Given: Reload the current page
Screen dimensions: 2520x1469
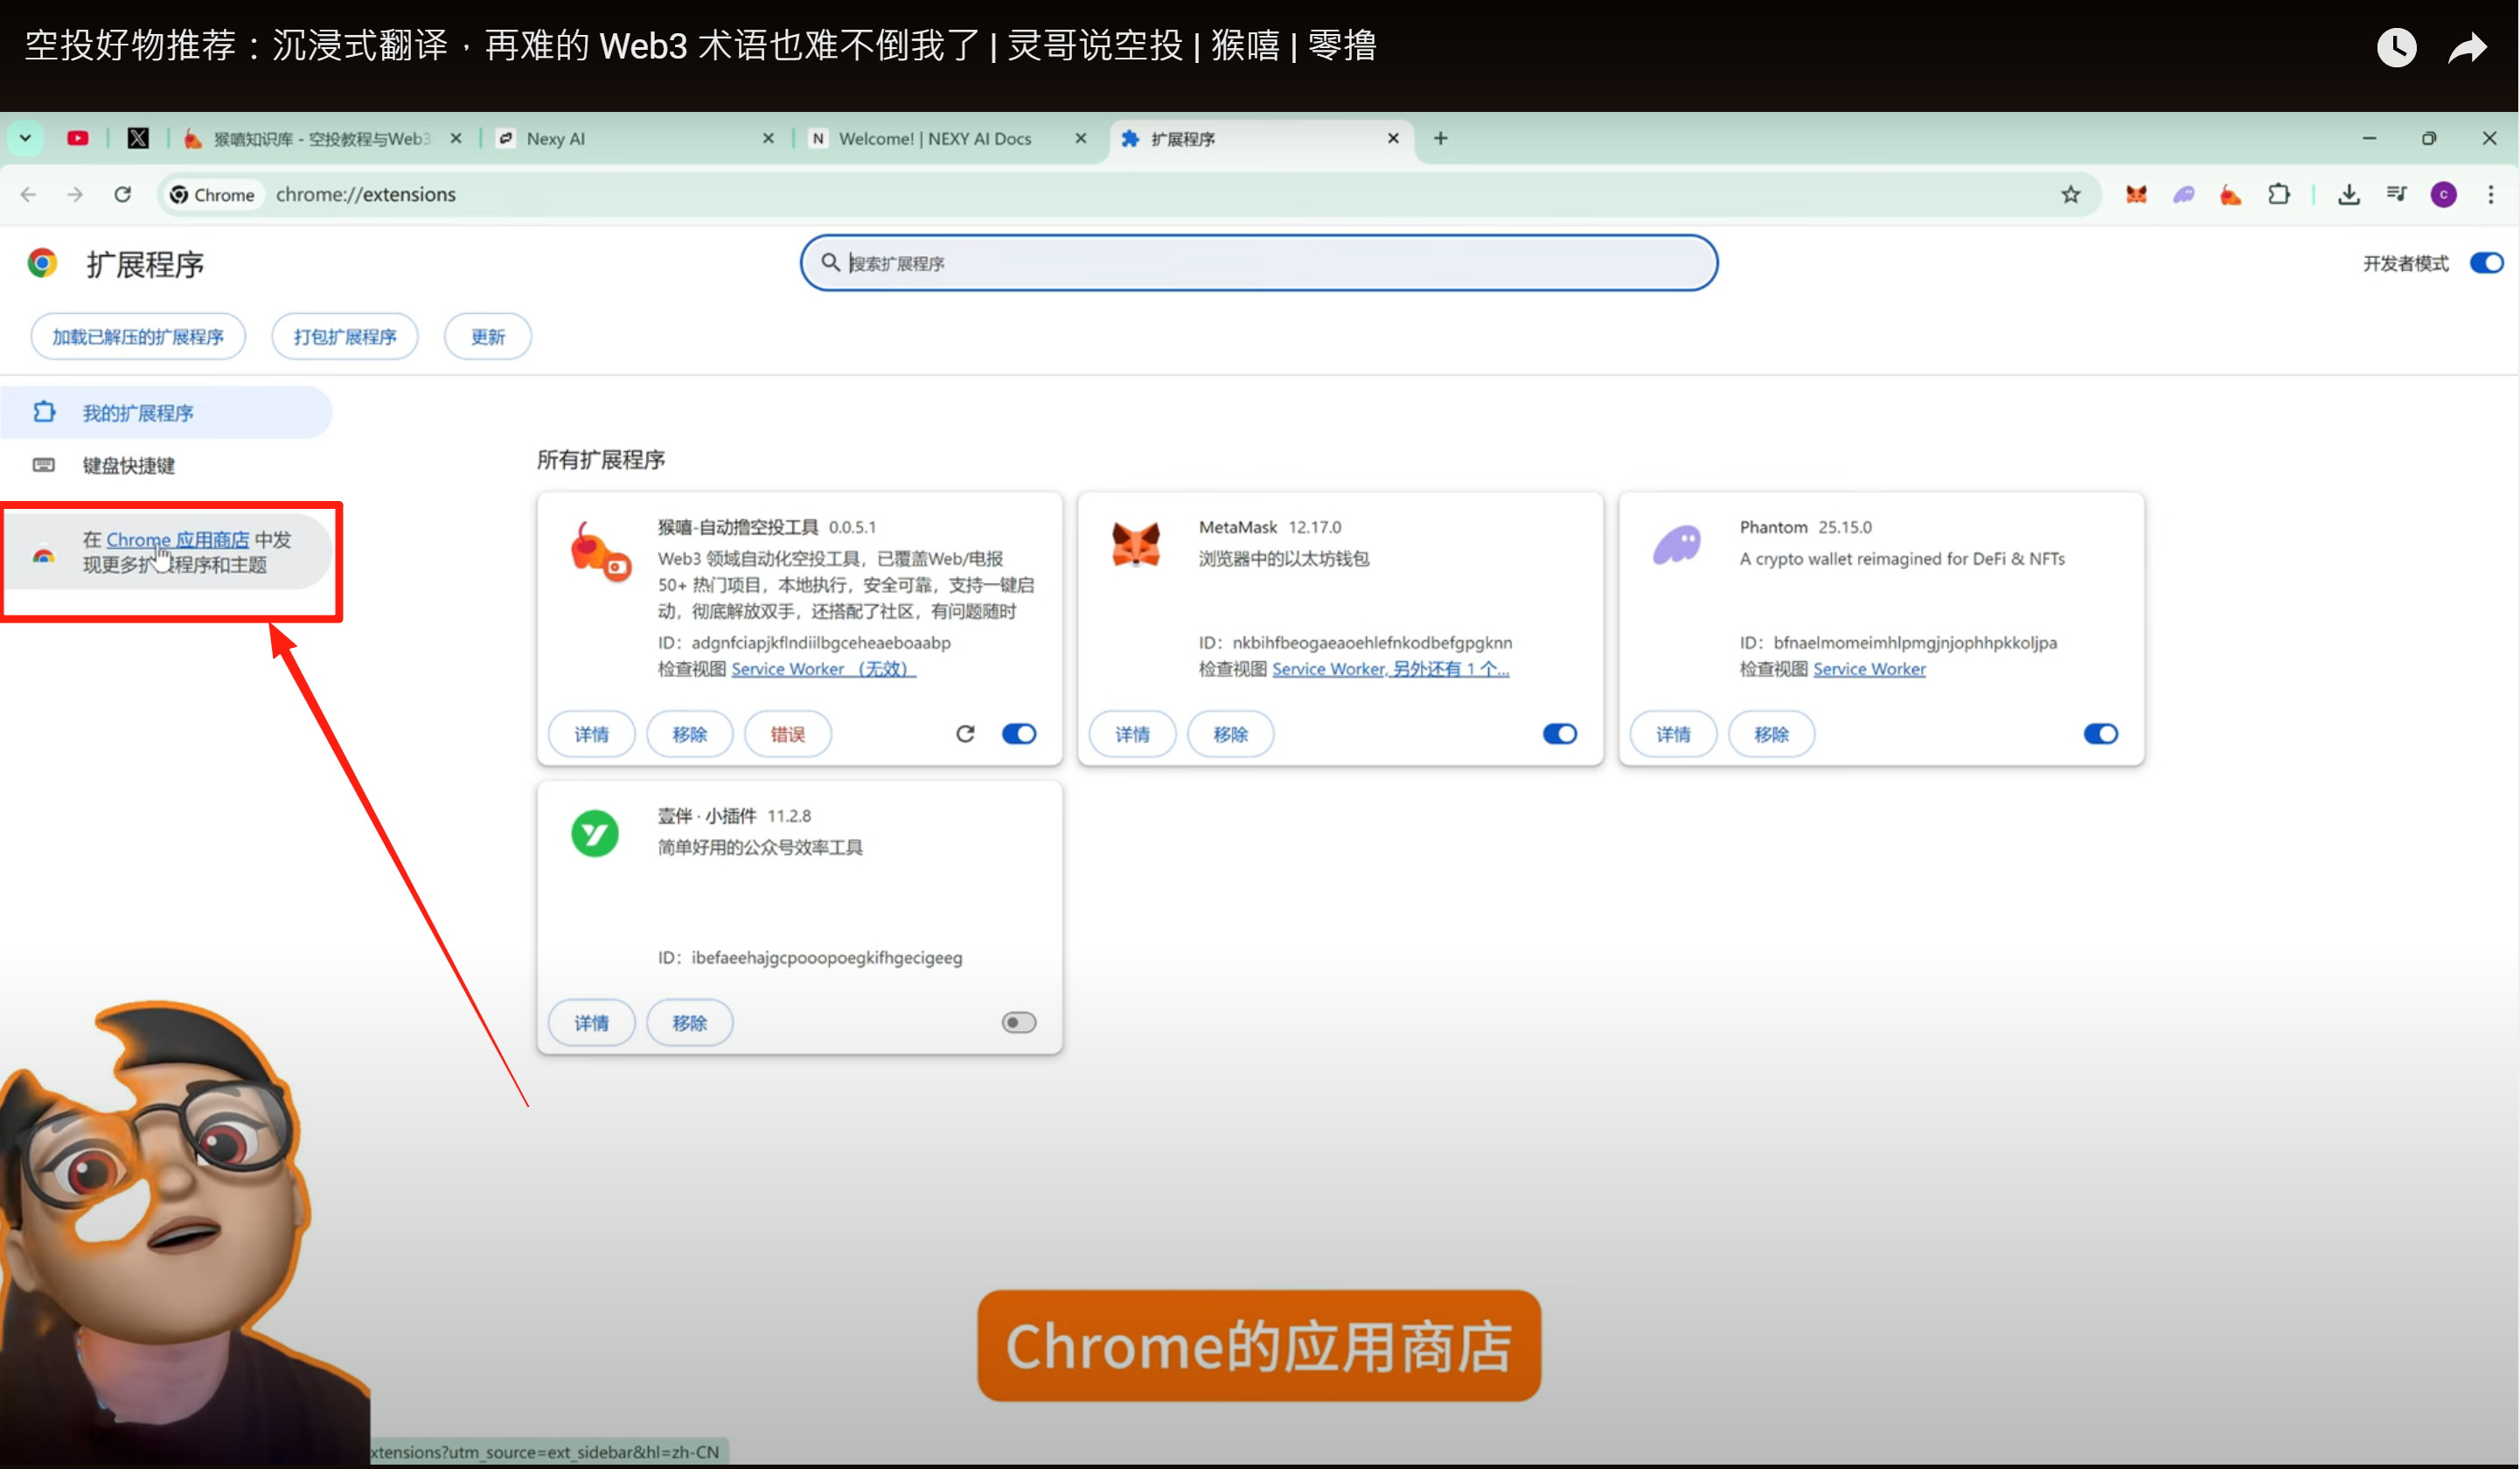Looking at the screenshot, I should [123, 194].
